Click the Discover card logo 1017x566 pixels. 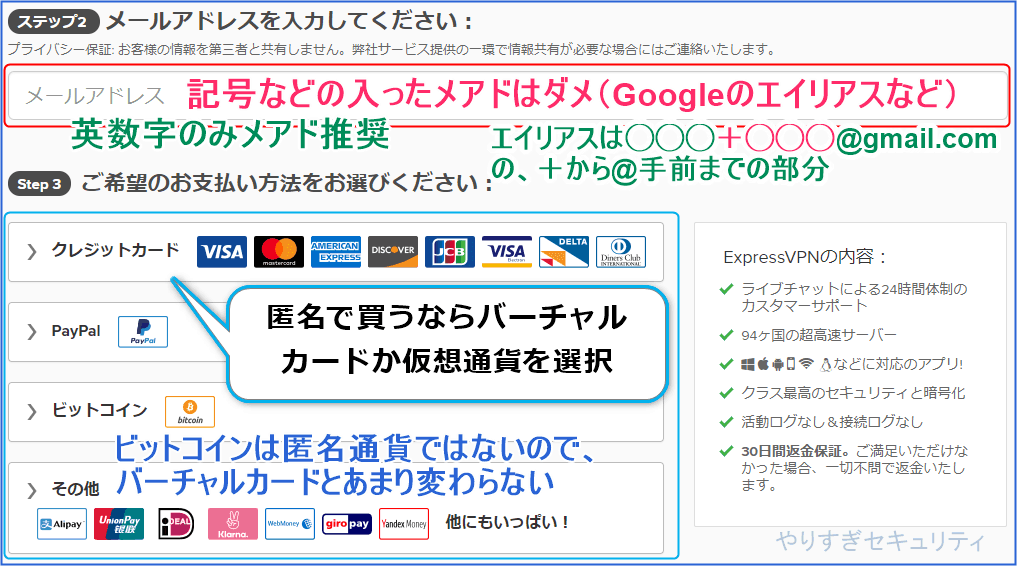click(393, 252)
